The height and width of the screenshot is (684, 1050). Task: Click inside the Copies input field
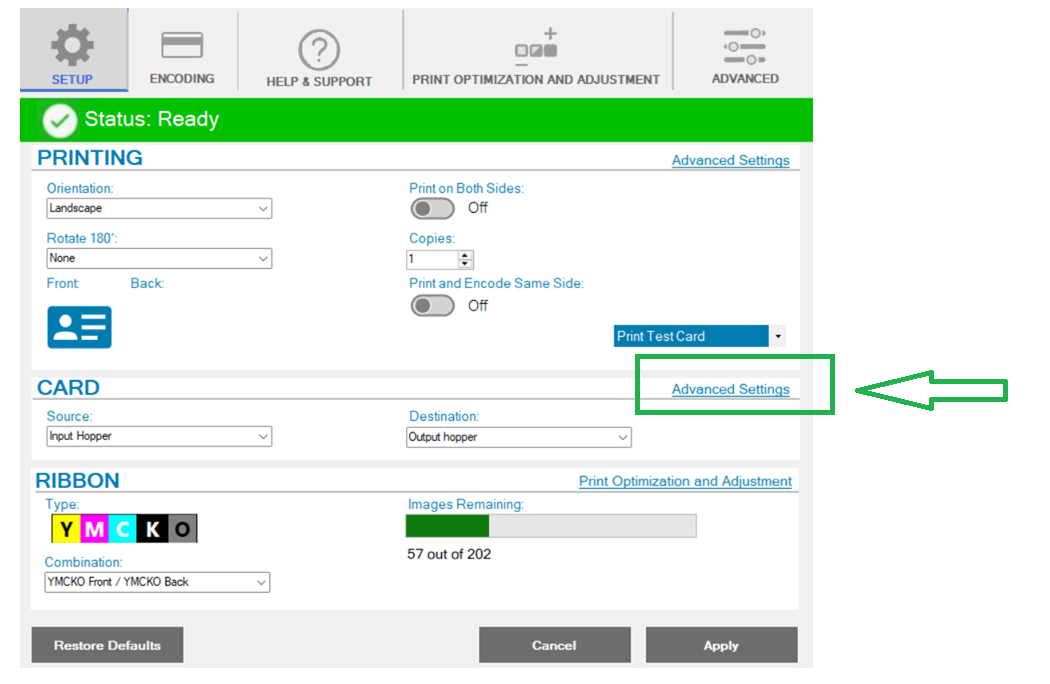pyautogui.click(x=430, y=258)
